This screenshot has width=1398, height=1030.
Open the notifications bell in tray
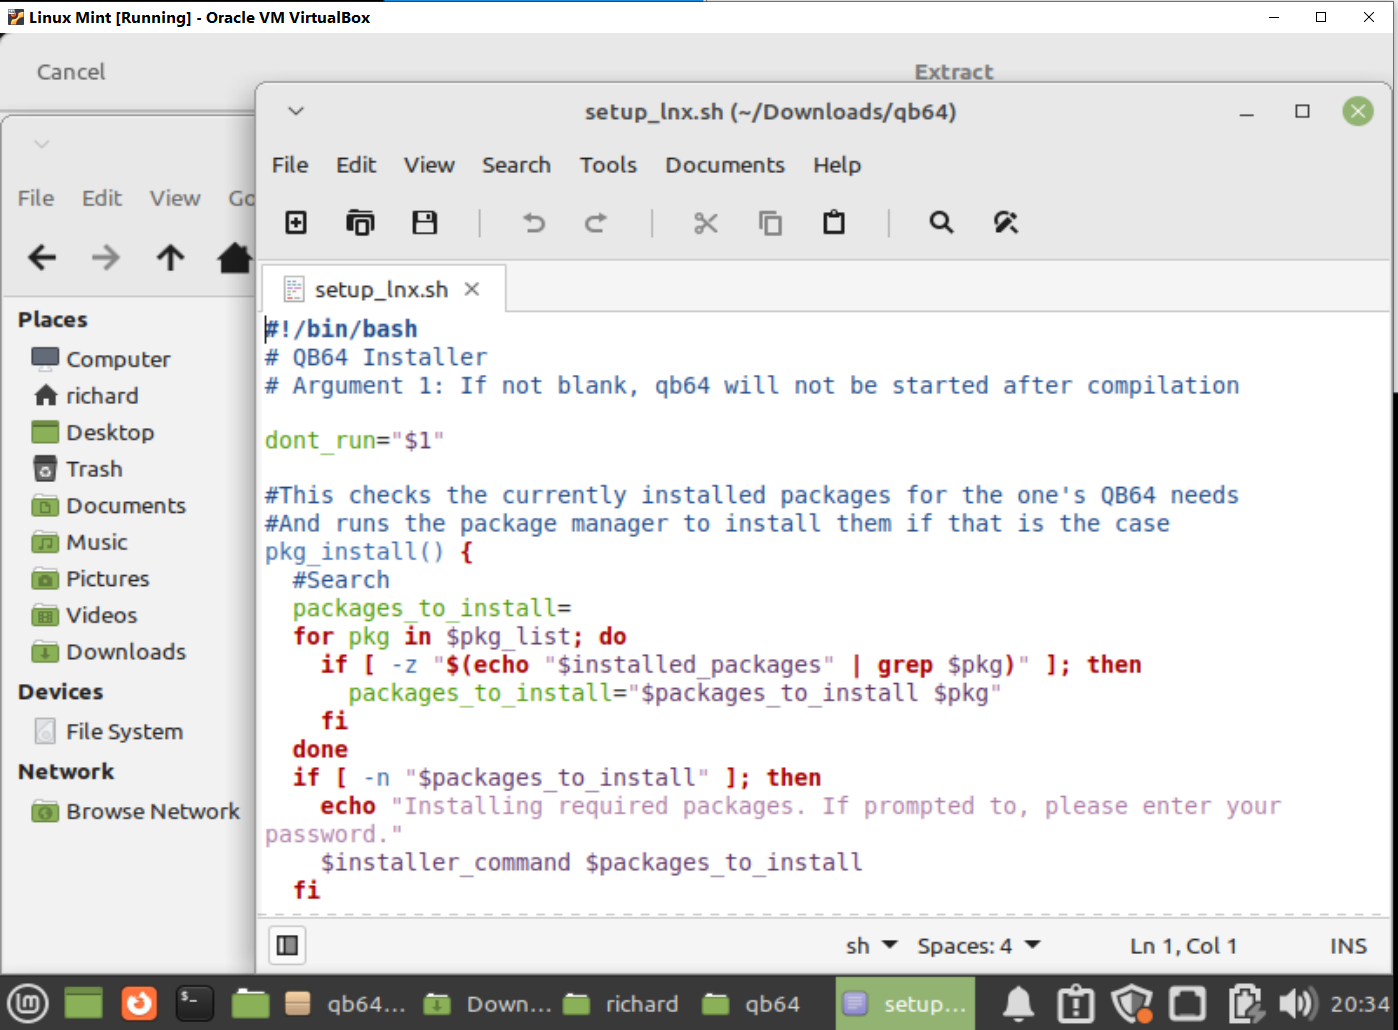point(1019,1003)
